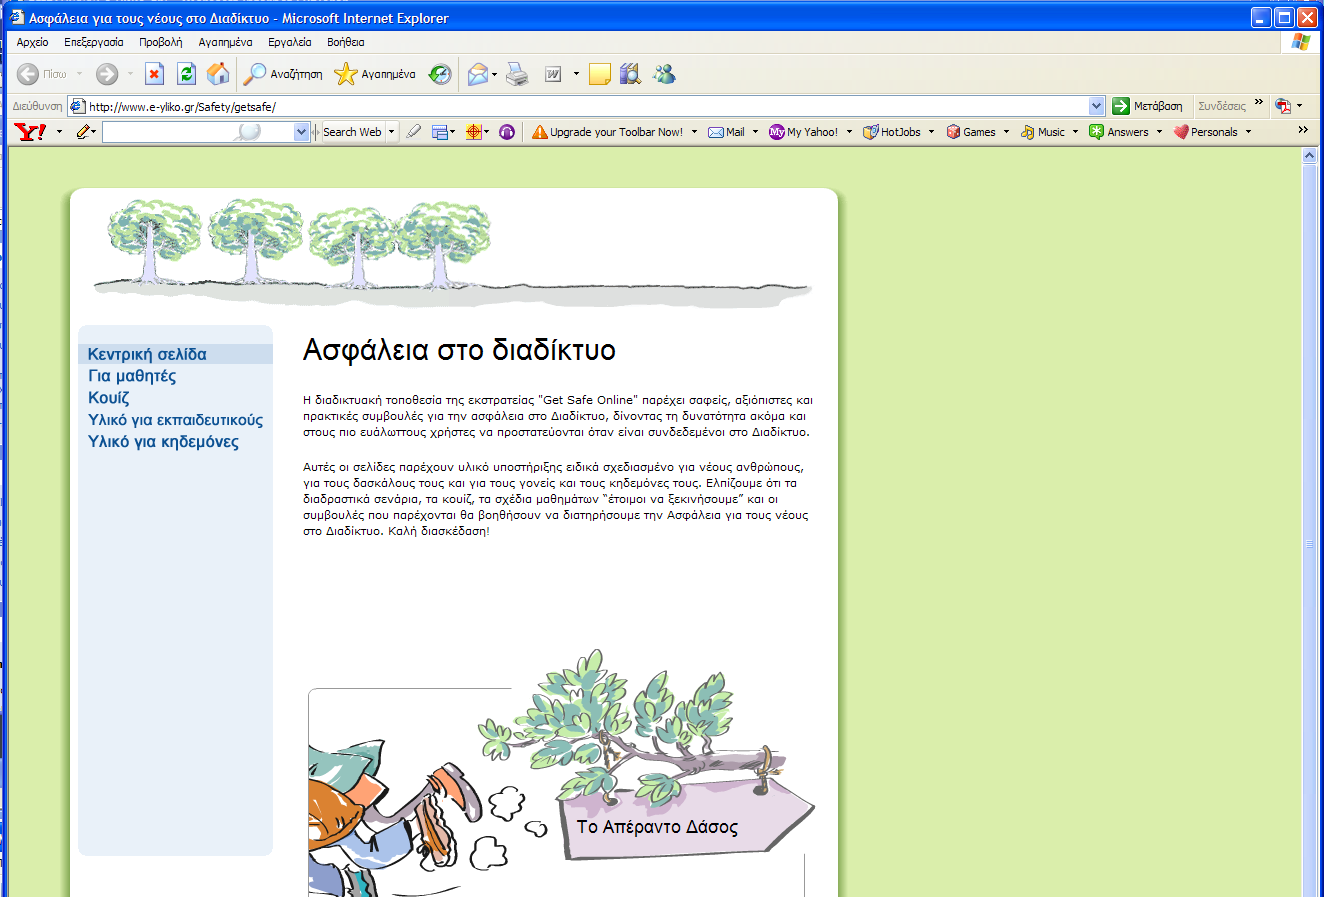Viewport: 1324px width, 897px height.
Task: Expand the Συνδέσεις links chevron
Action: 1258,103
